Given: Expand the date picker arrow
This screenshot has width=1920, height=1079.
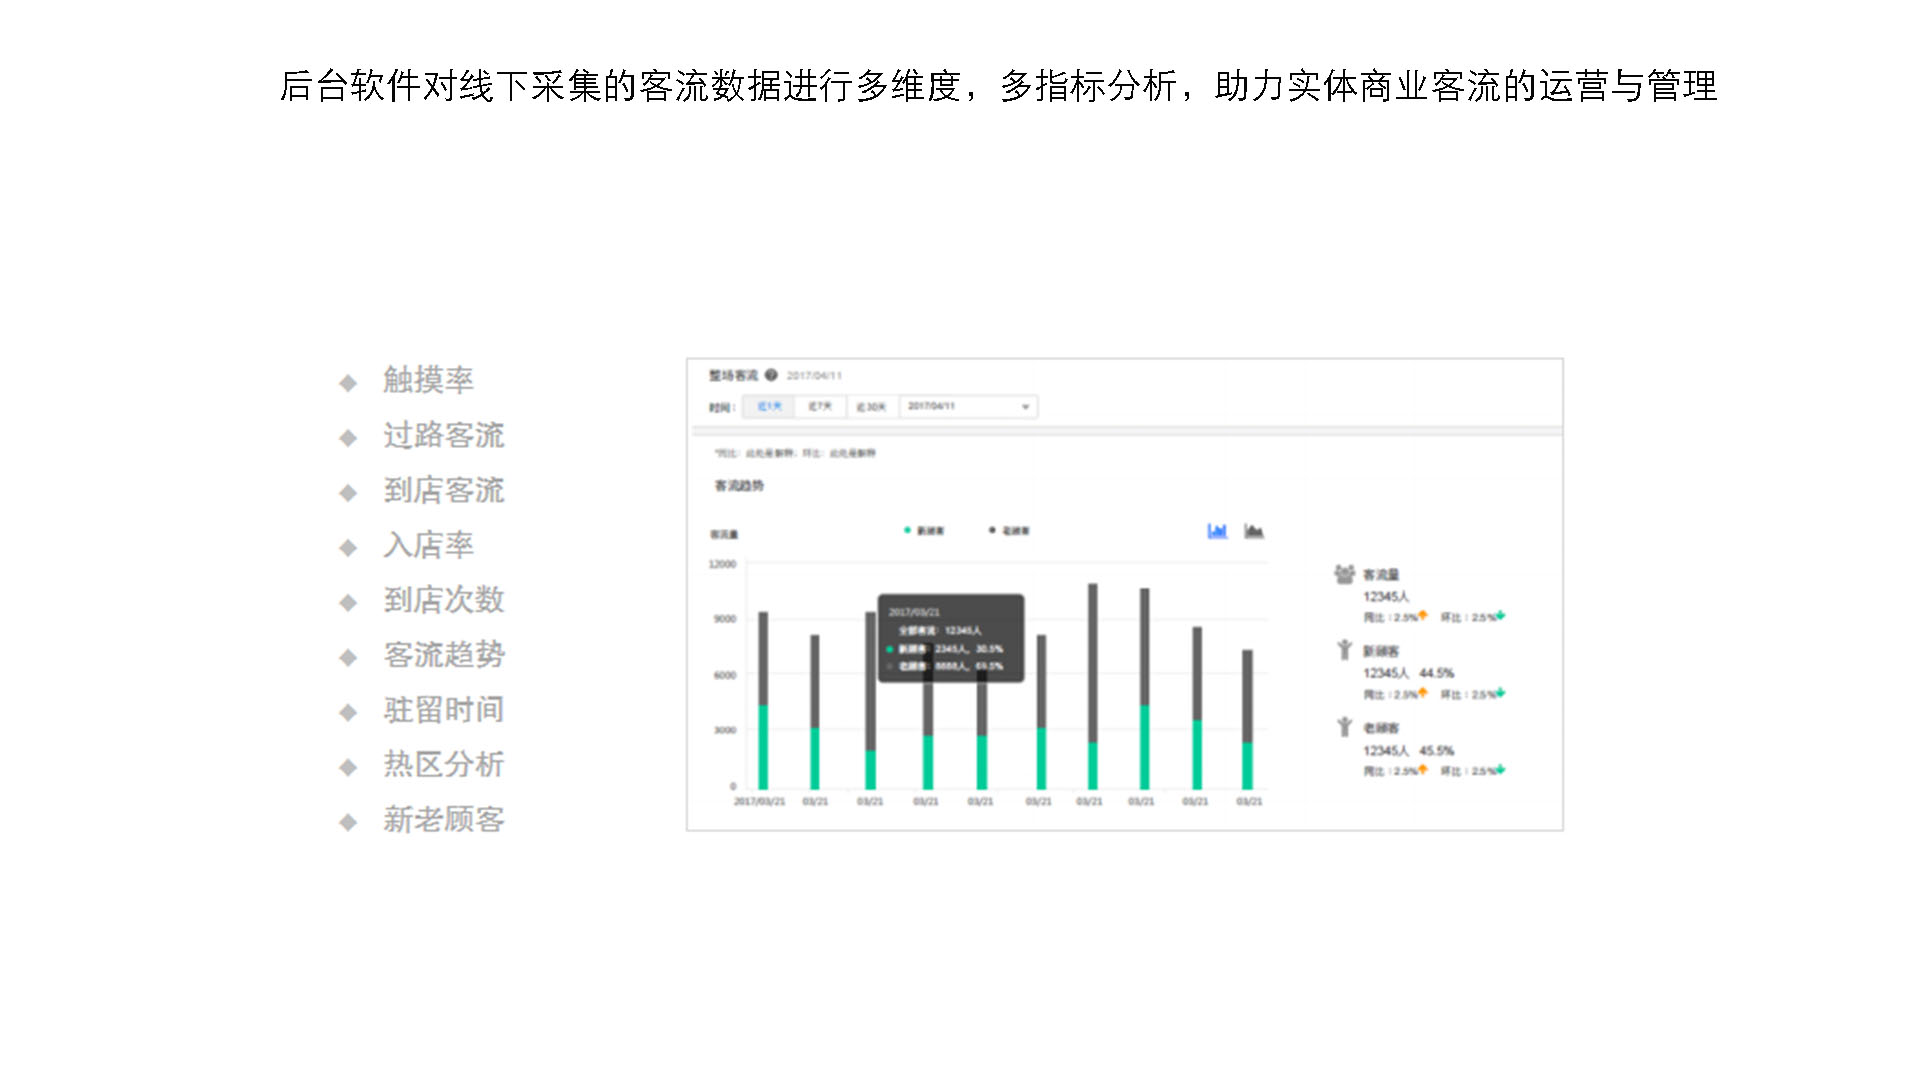Looking at the screenshot, I should pos(1024,406).
